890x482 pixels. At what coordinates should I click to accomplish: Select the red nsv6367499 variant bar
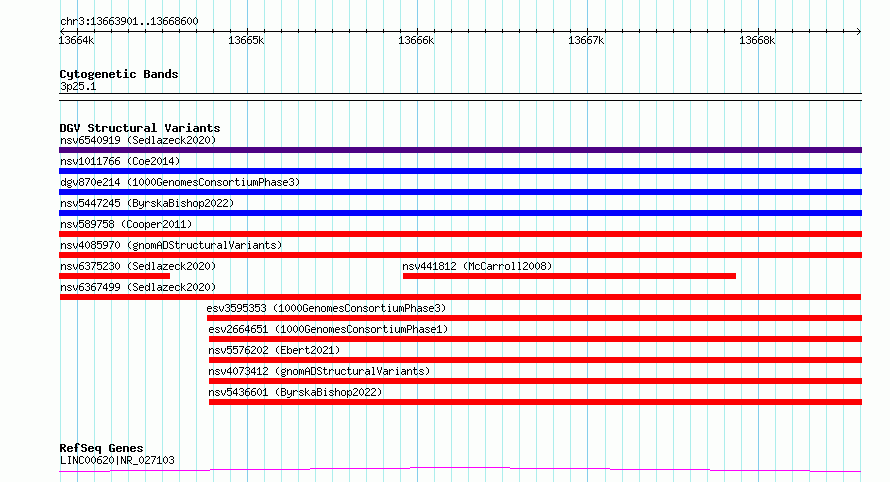(x=460, y=297)
